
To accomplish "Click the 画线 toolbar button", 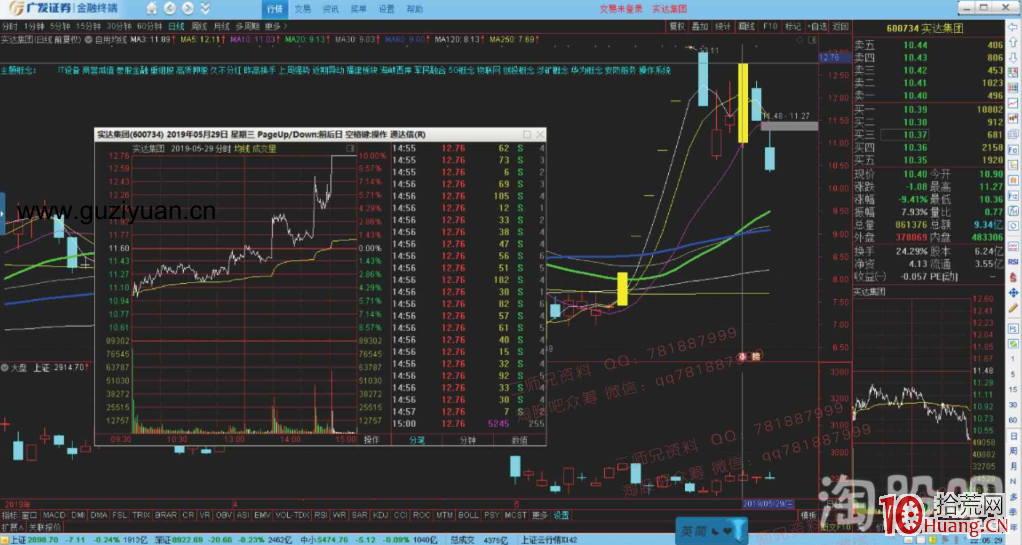I will pos(746,27).
